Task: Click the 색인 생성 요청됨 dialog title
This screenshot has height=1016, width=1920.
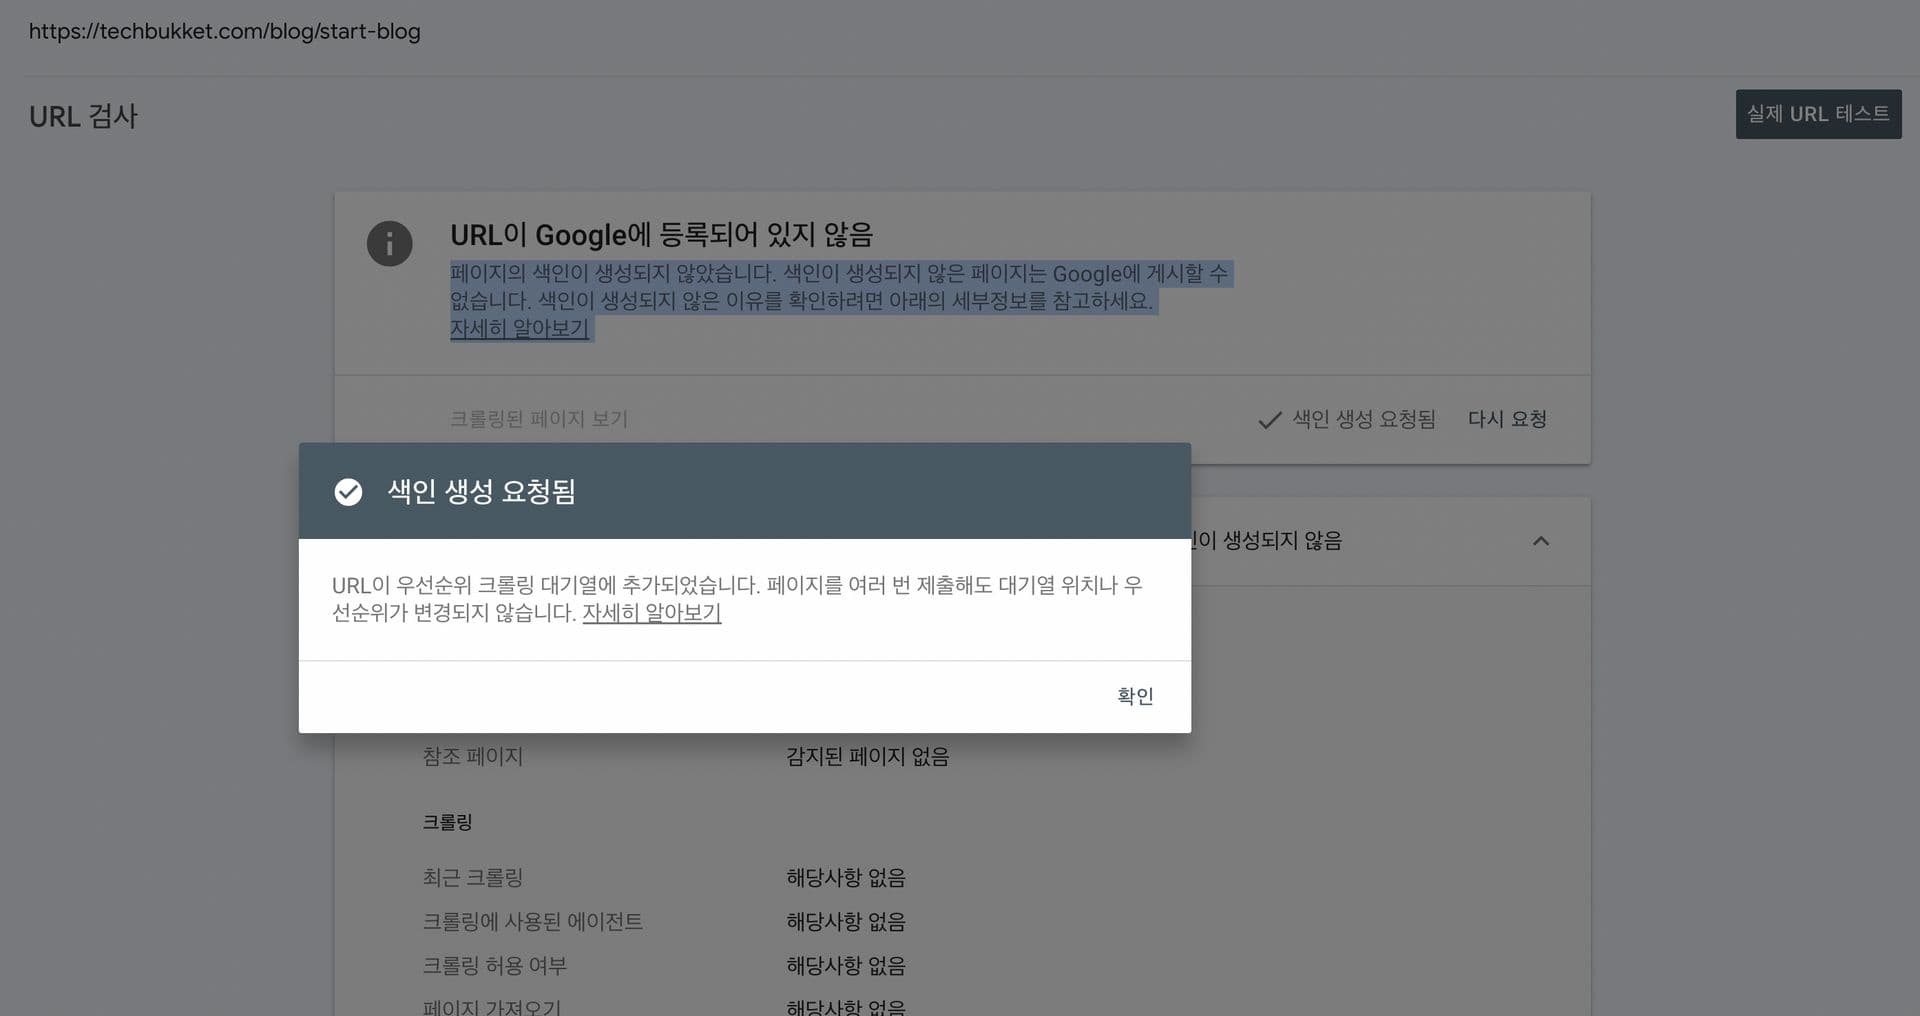Action: [x=481, y=491]
